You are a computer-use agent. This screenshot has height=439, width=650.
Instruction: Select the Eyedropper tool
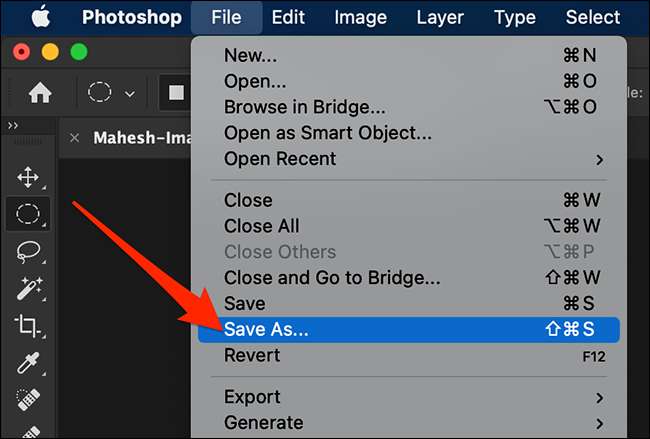coord(28,363)
